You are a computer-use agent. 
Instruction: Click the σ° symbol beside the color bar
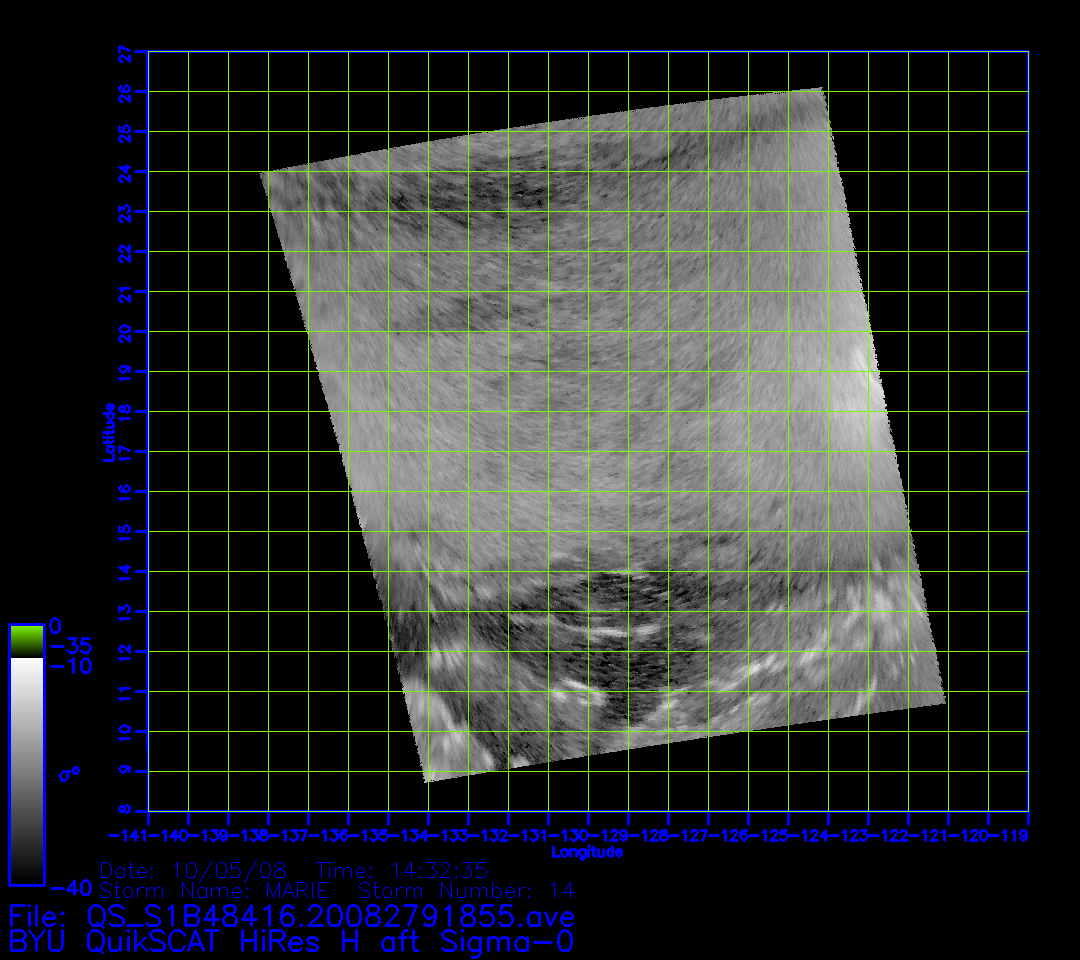point(68,773)
